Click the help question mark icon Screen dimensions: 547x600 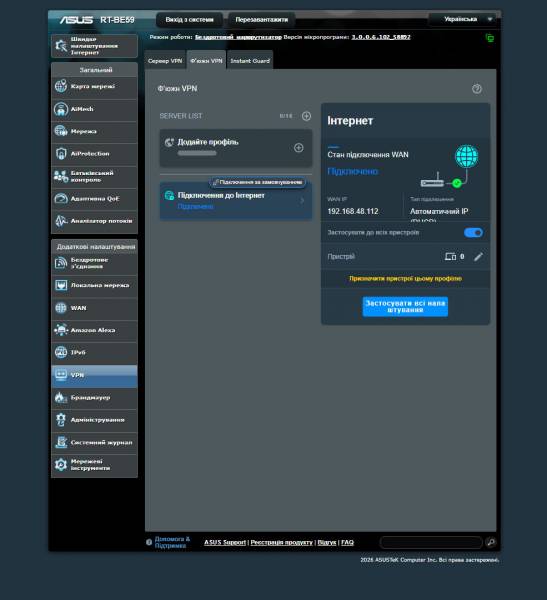(x=477, y=89)
